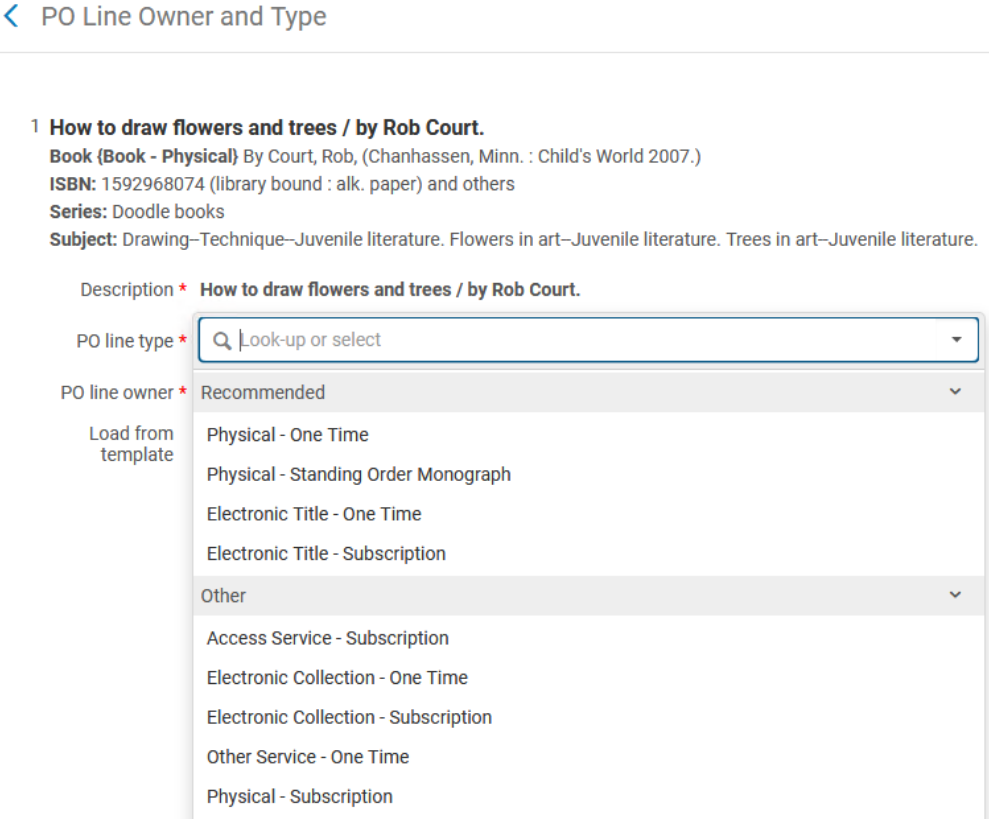Image resolution: width=989 pixels, height=819 pixels.
Task: Select Physical - Subscription option
Action: pos(299,797)
